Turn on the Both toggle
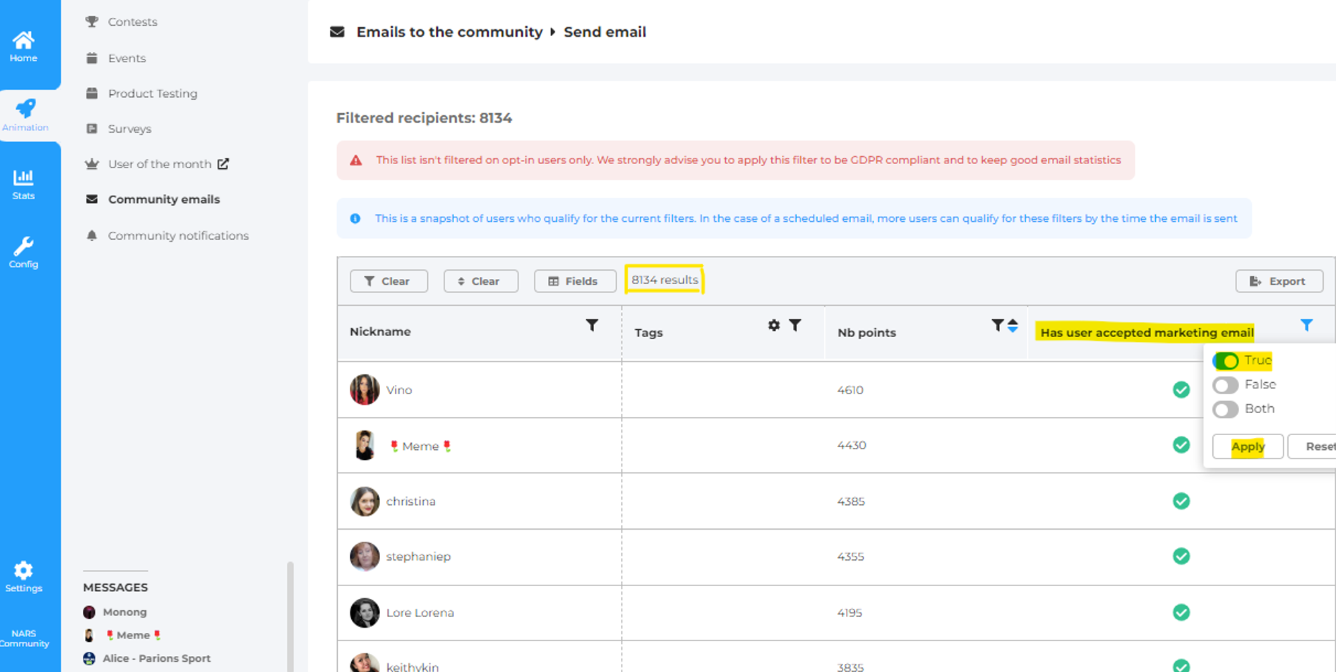 pyautogui.click(x=1225, y=409)
